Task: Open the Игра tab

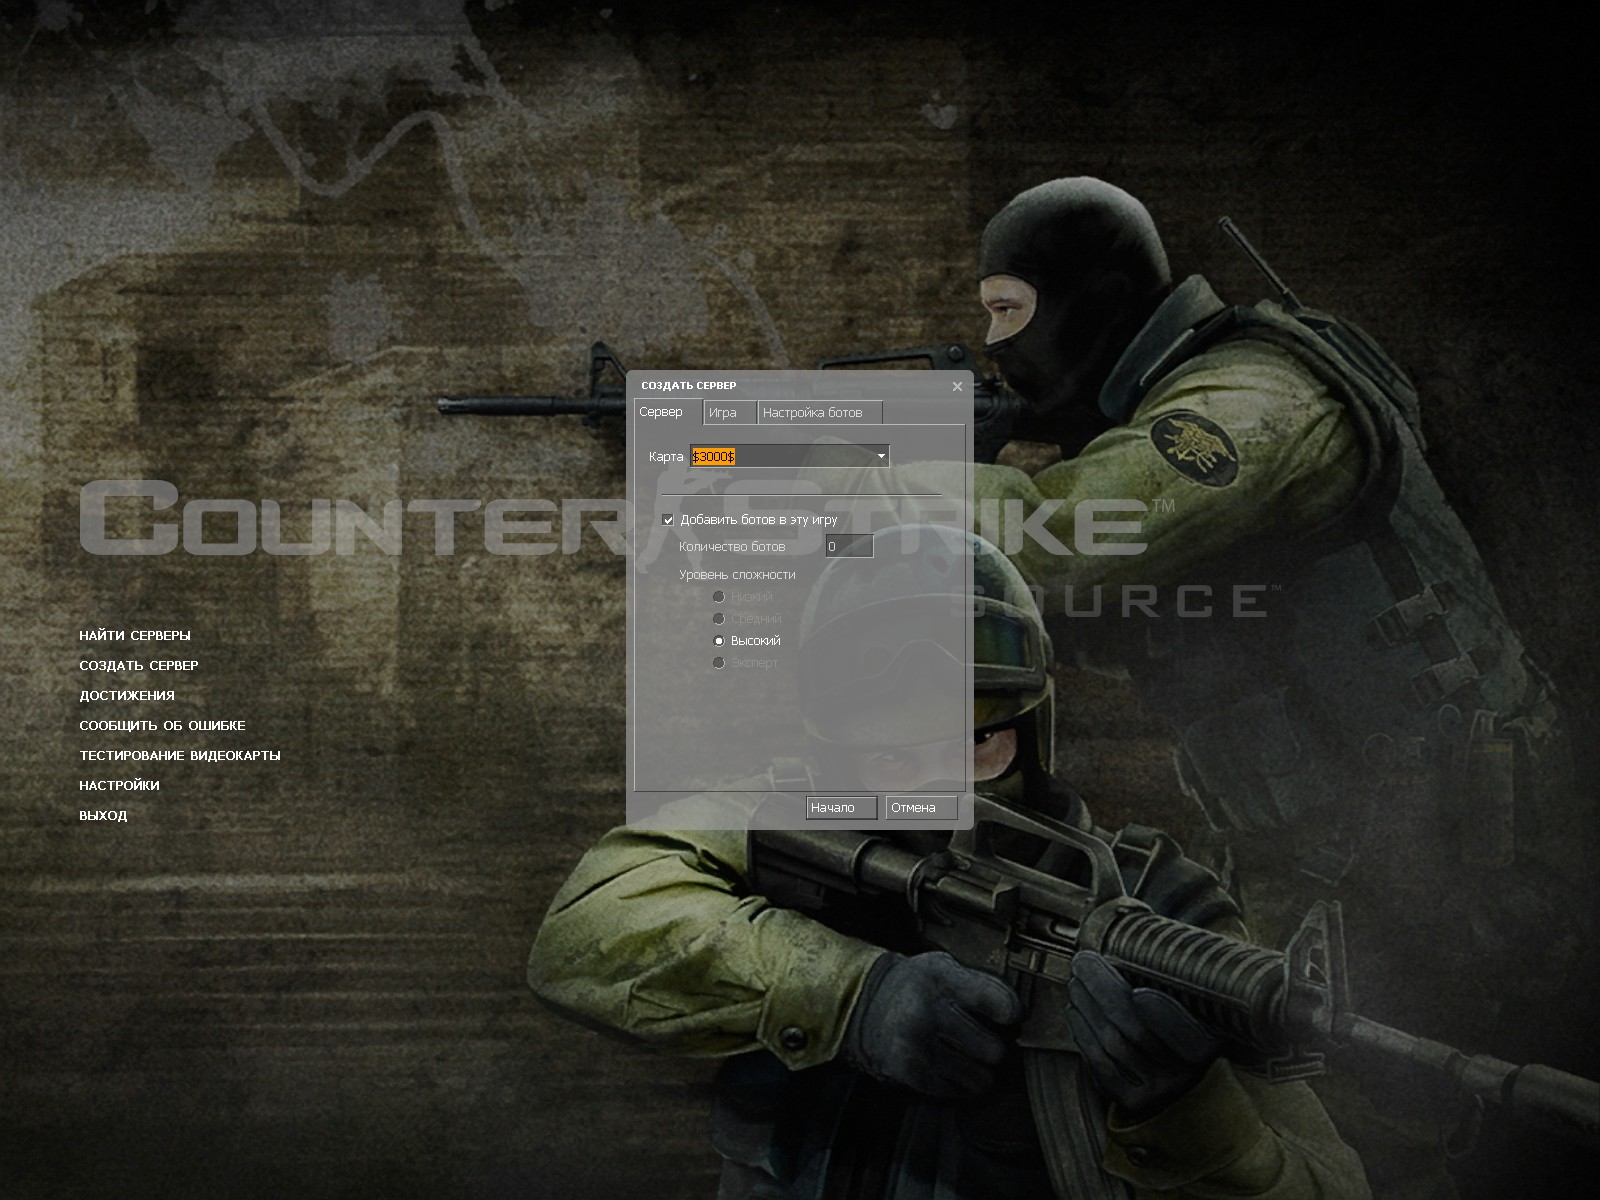Action: pos(730,413)
